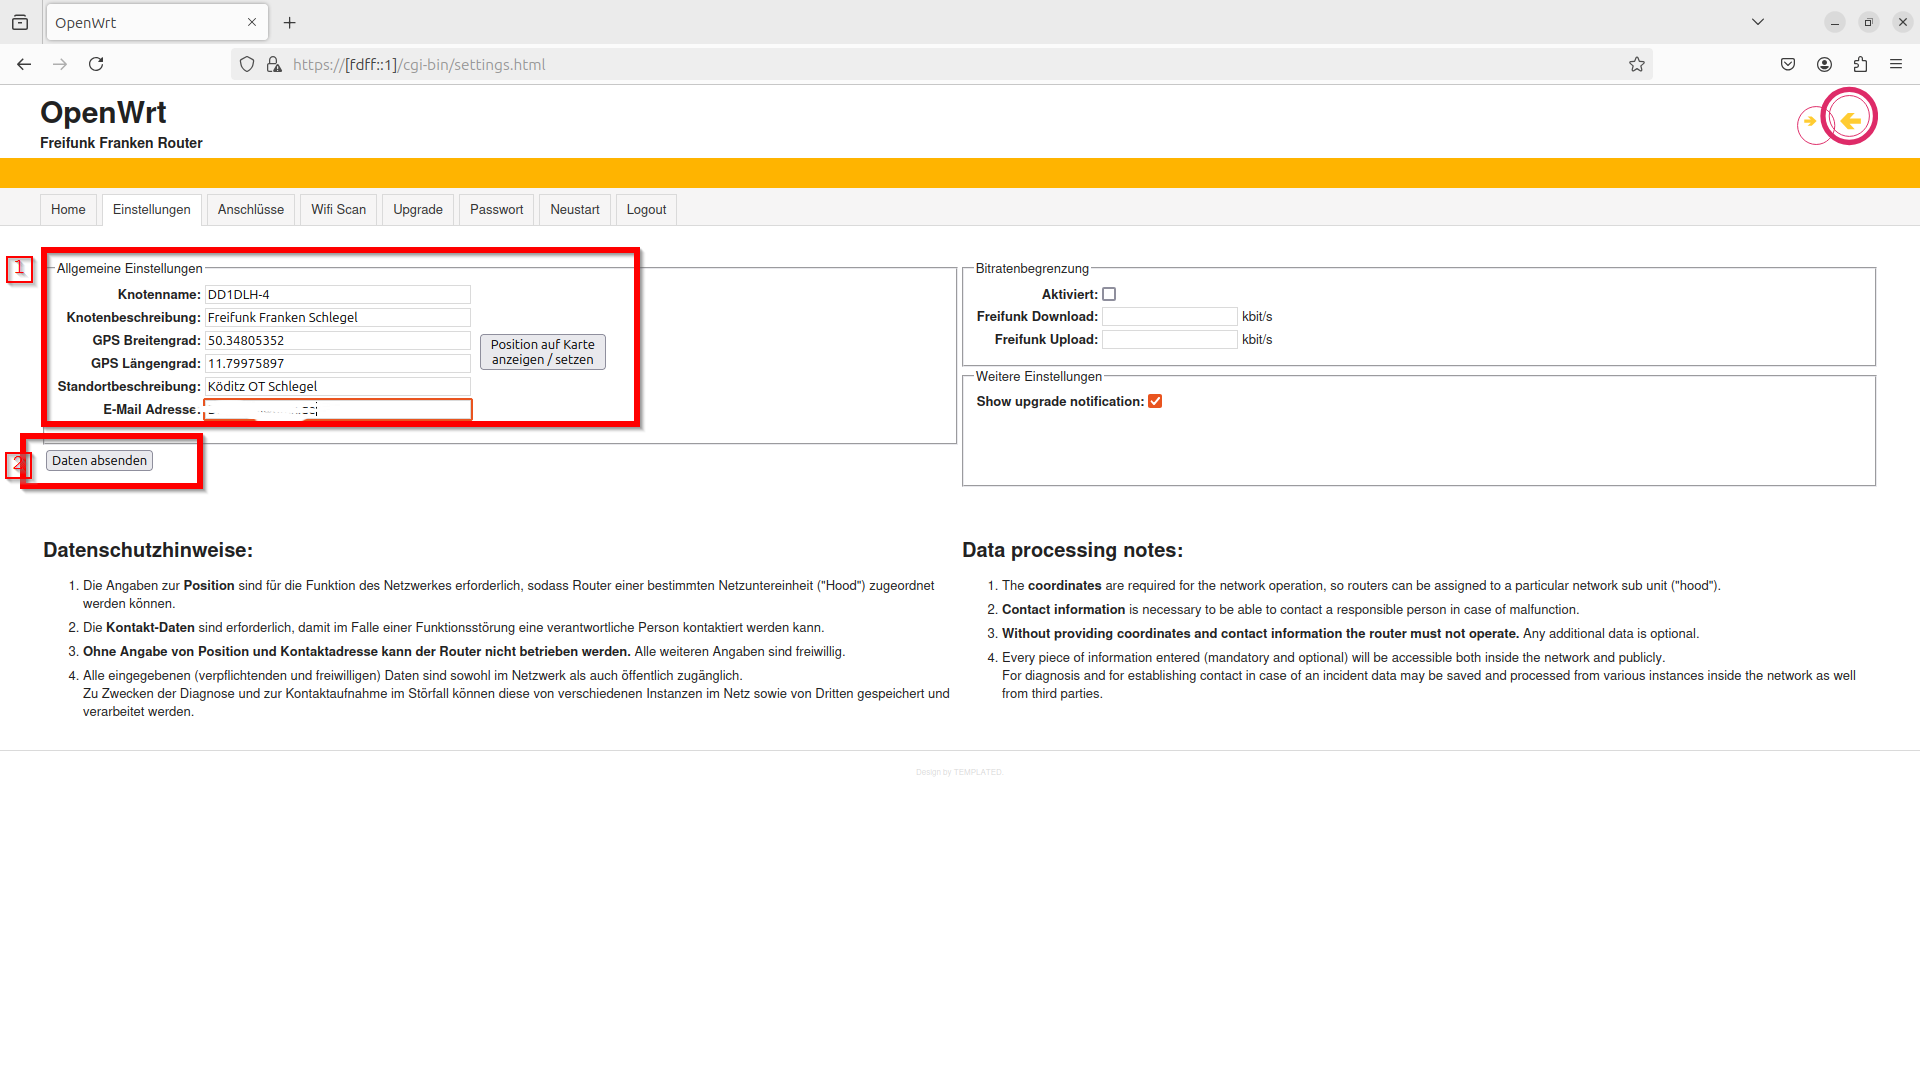This screenshot has height=1080, width=1920.
Task: Reload the current page
Action: click(x=96, y=64)
